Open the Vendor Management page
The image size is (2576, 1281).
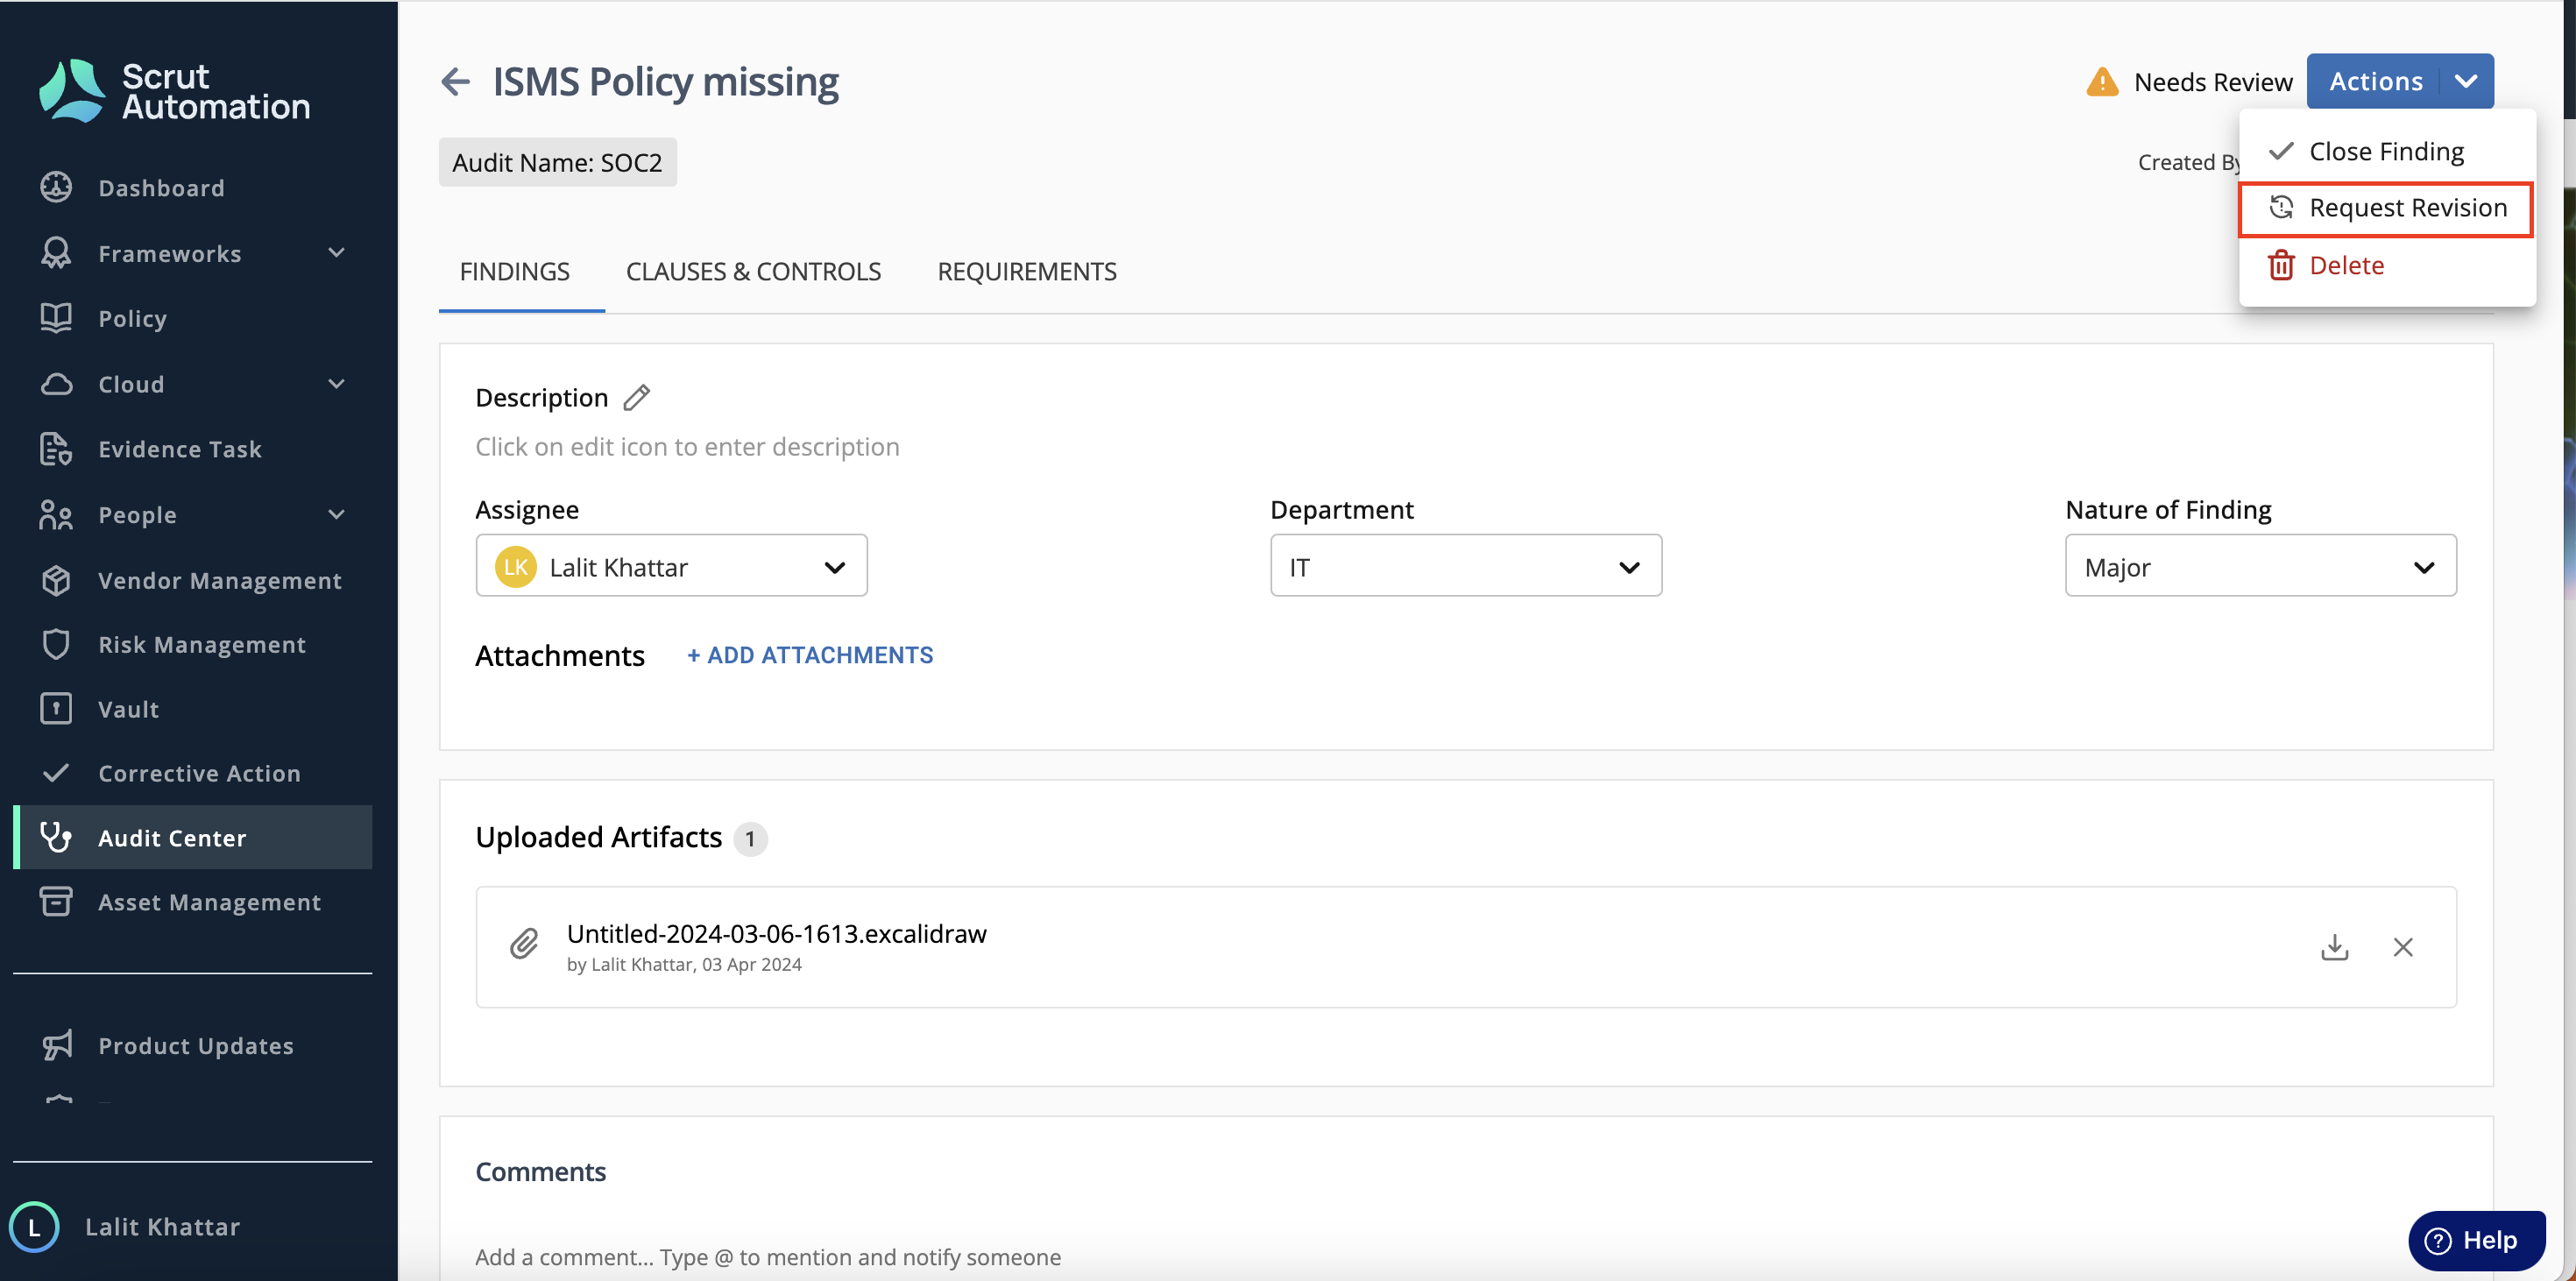[220, 580]
